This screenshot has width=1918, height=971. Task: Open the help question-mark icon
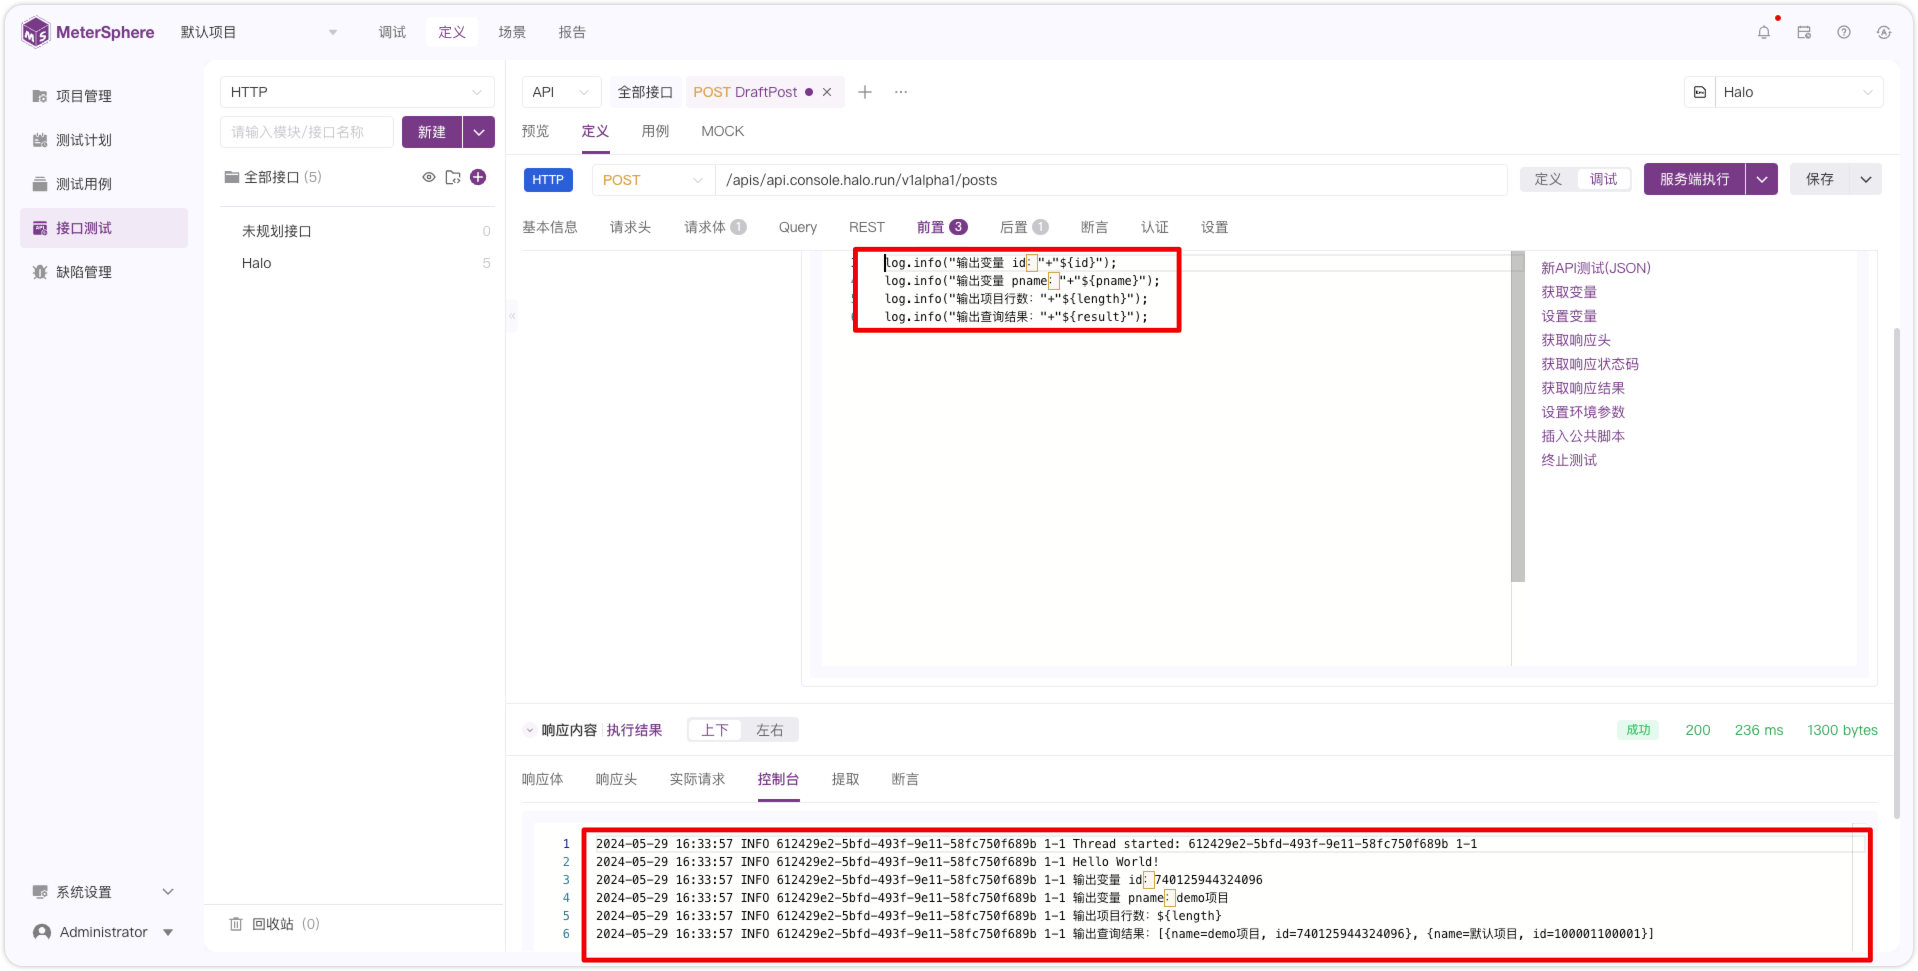pyautogui.click(x=1844, y=32)
